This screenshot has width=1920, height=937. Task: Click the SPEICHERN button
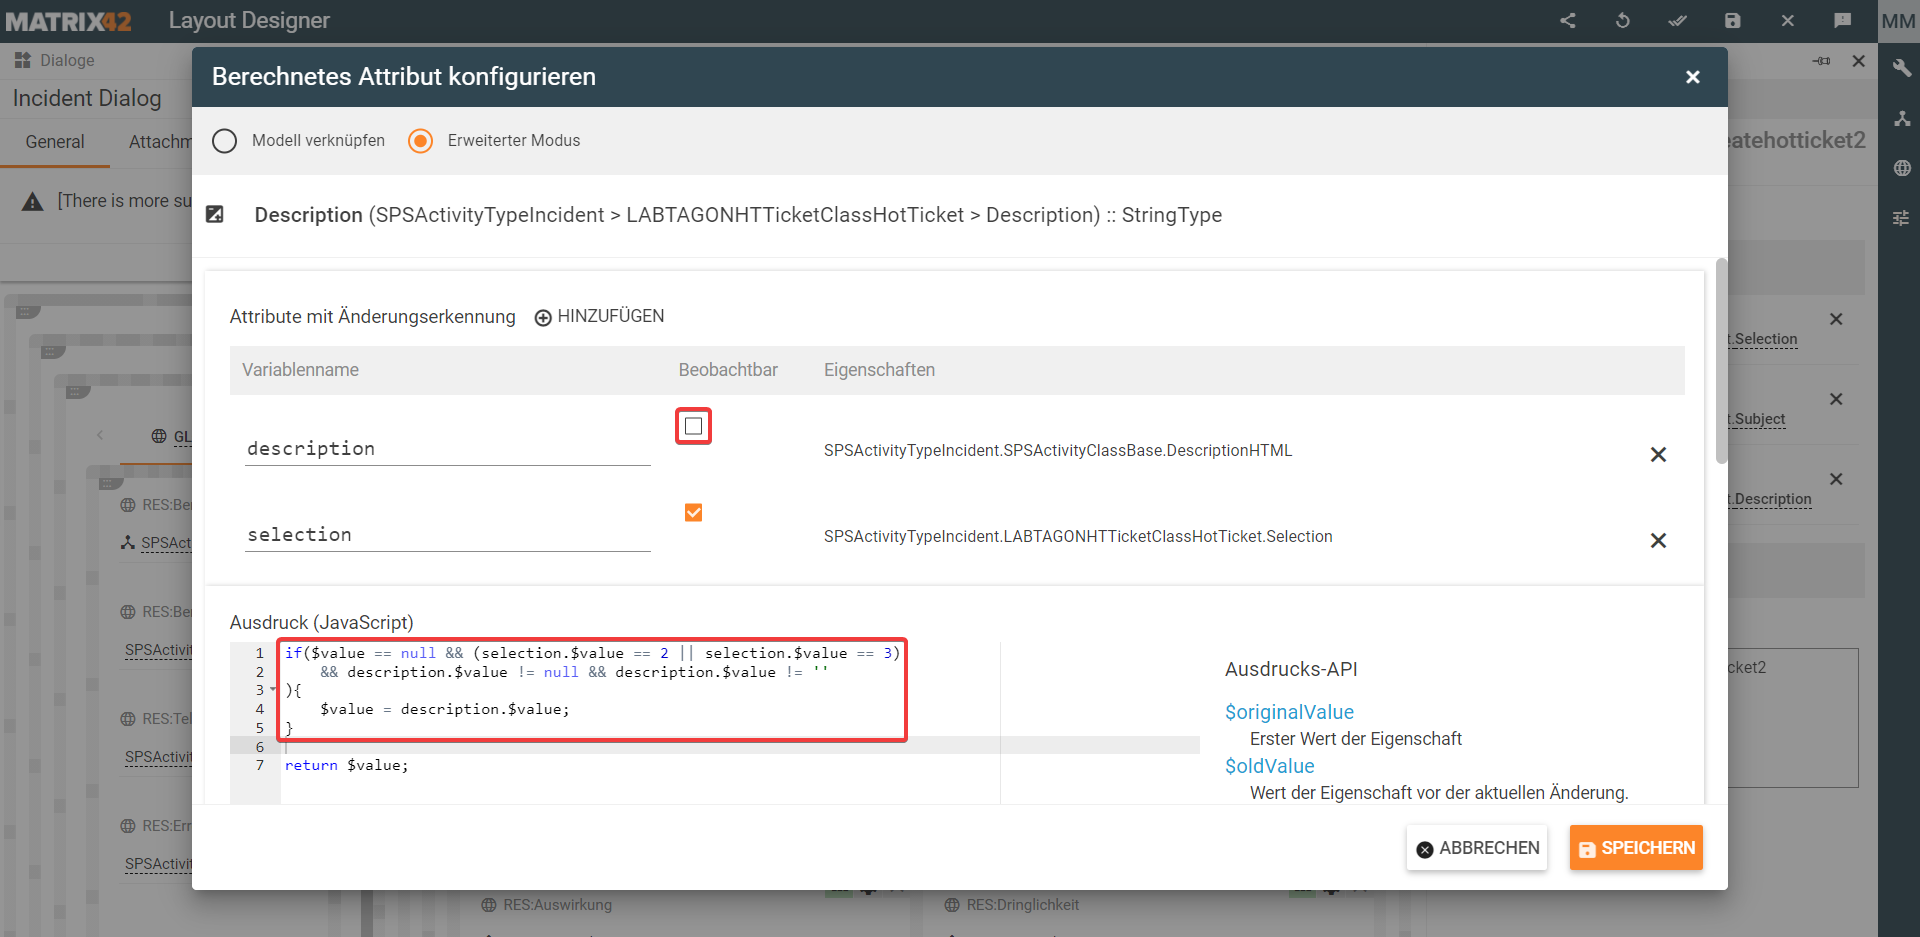[1636, 848]
